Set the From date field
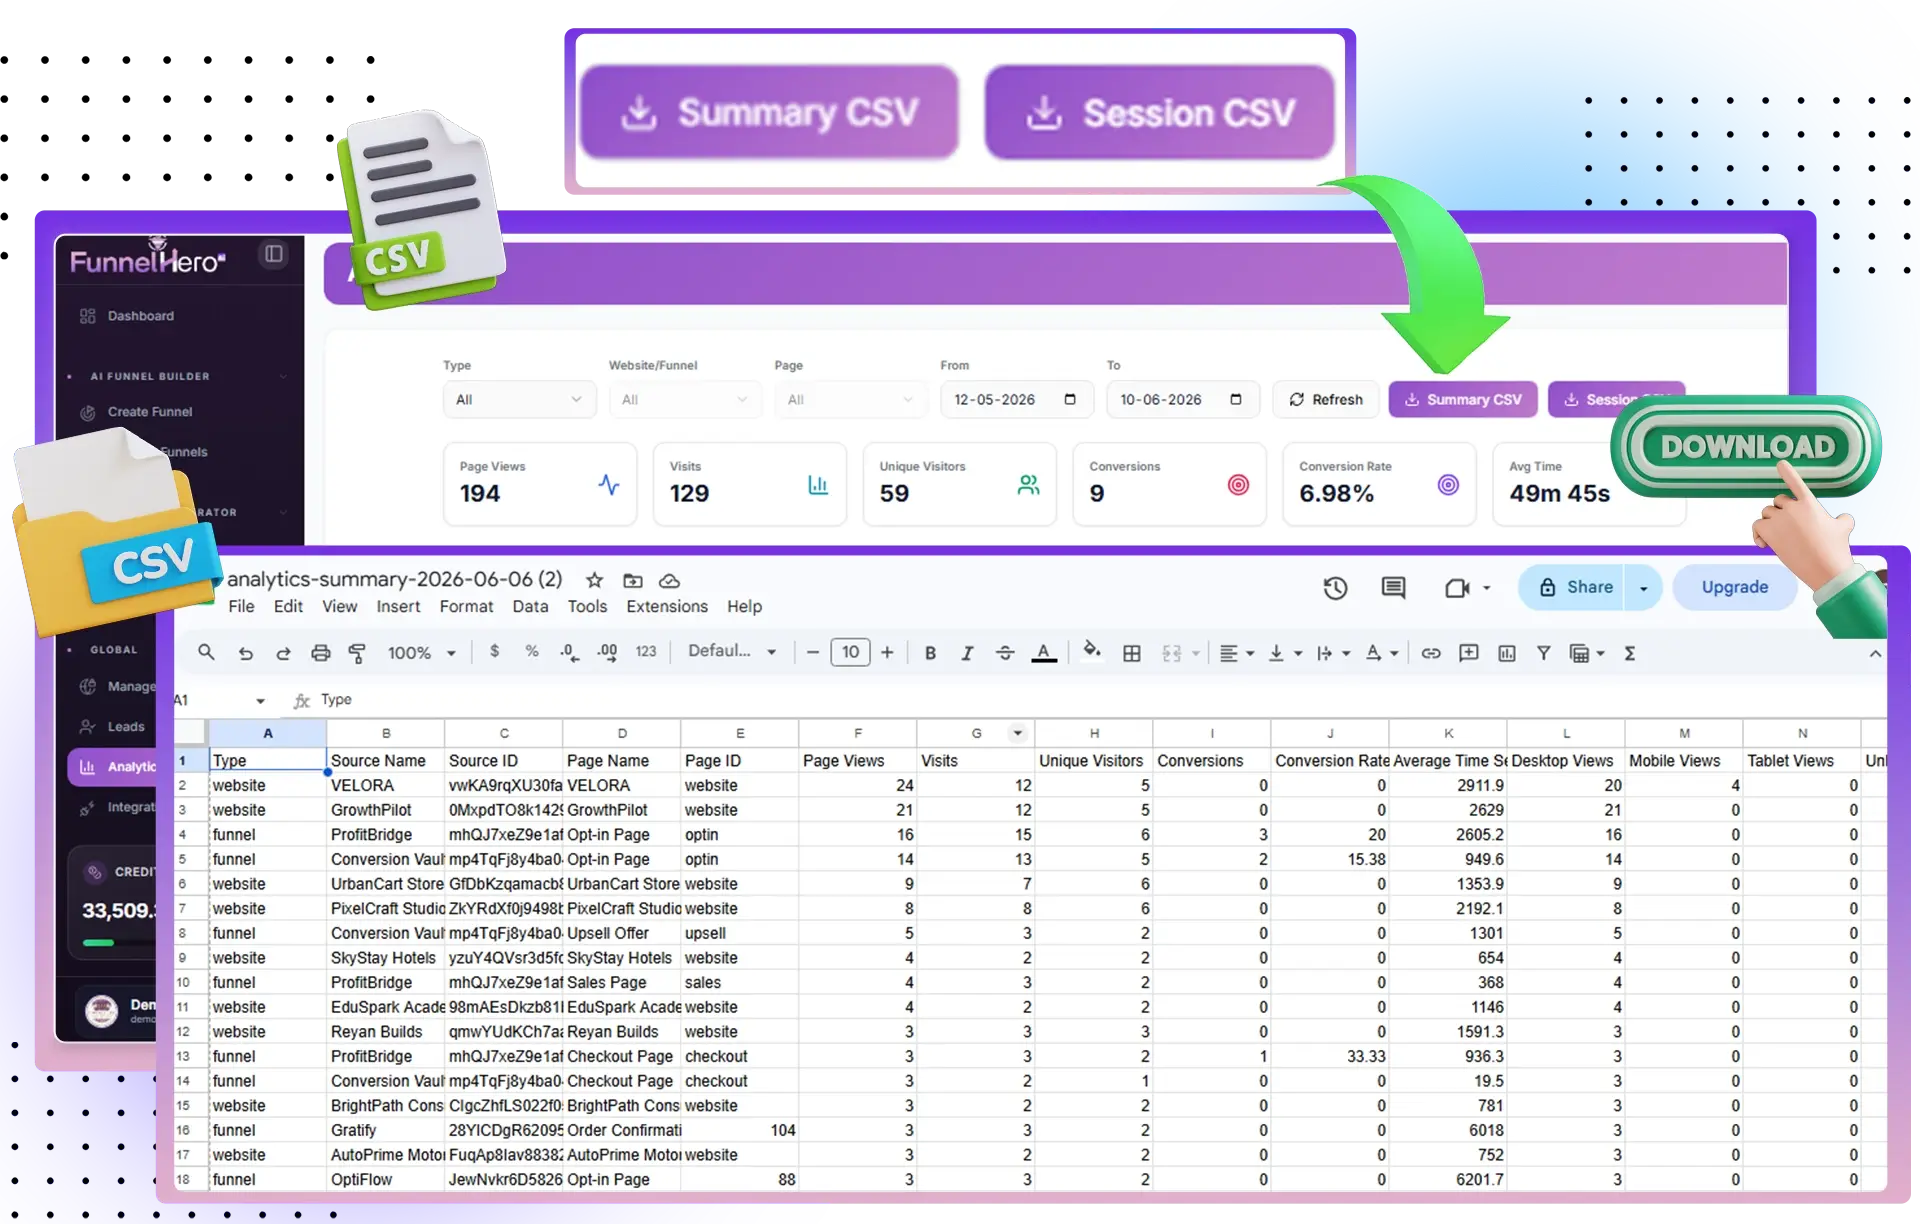This screenshot has width=1920, height=1224. coord(1015,399)
